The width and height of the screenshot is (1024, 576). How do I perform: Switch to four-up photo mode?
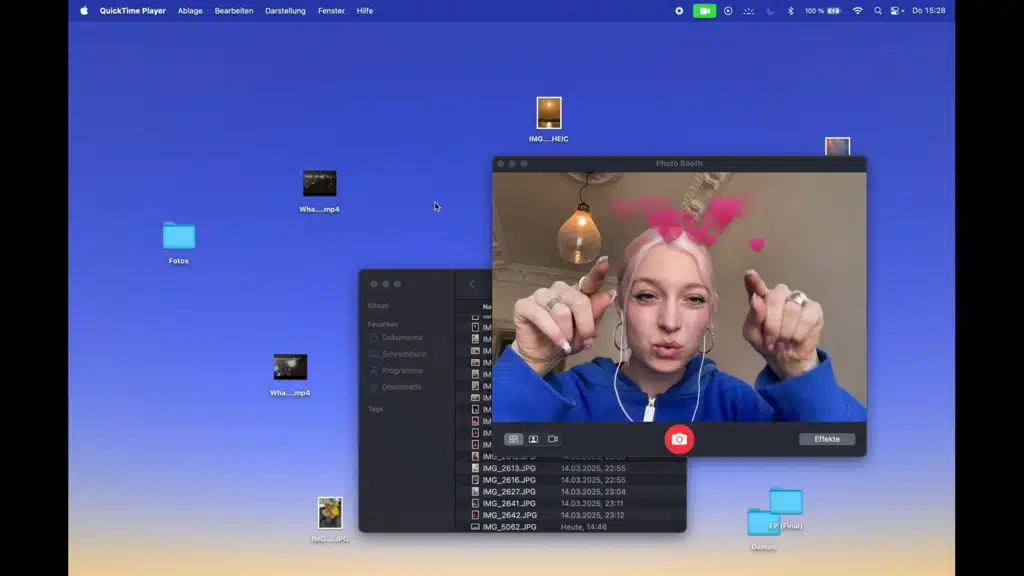513,439
